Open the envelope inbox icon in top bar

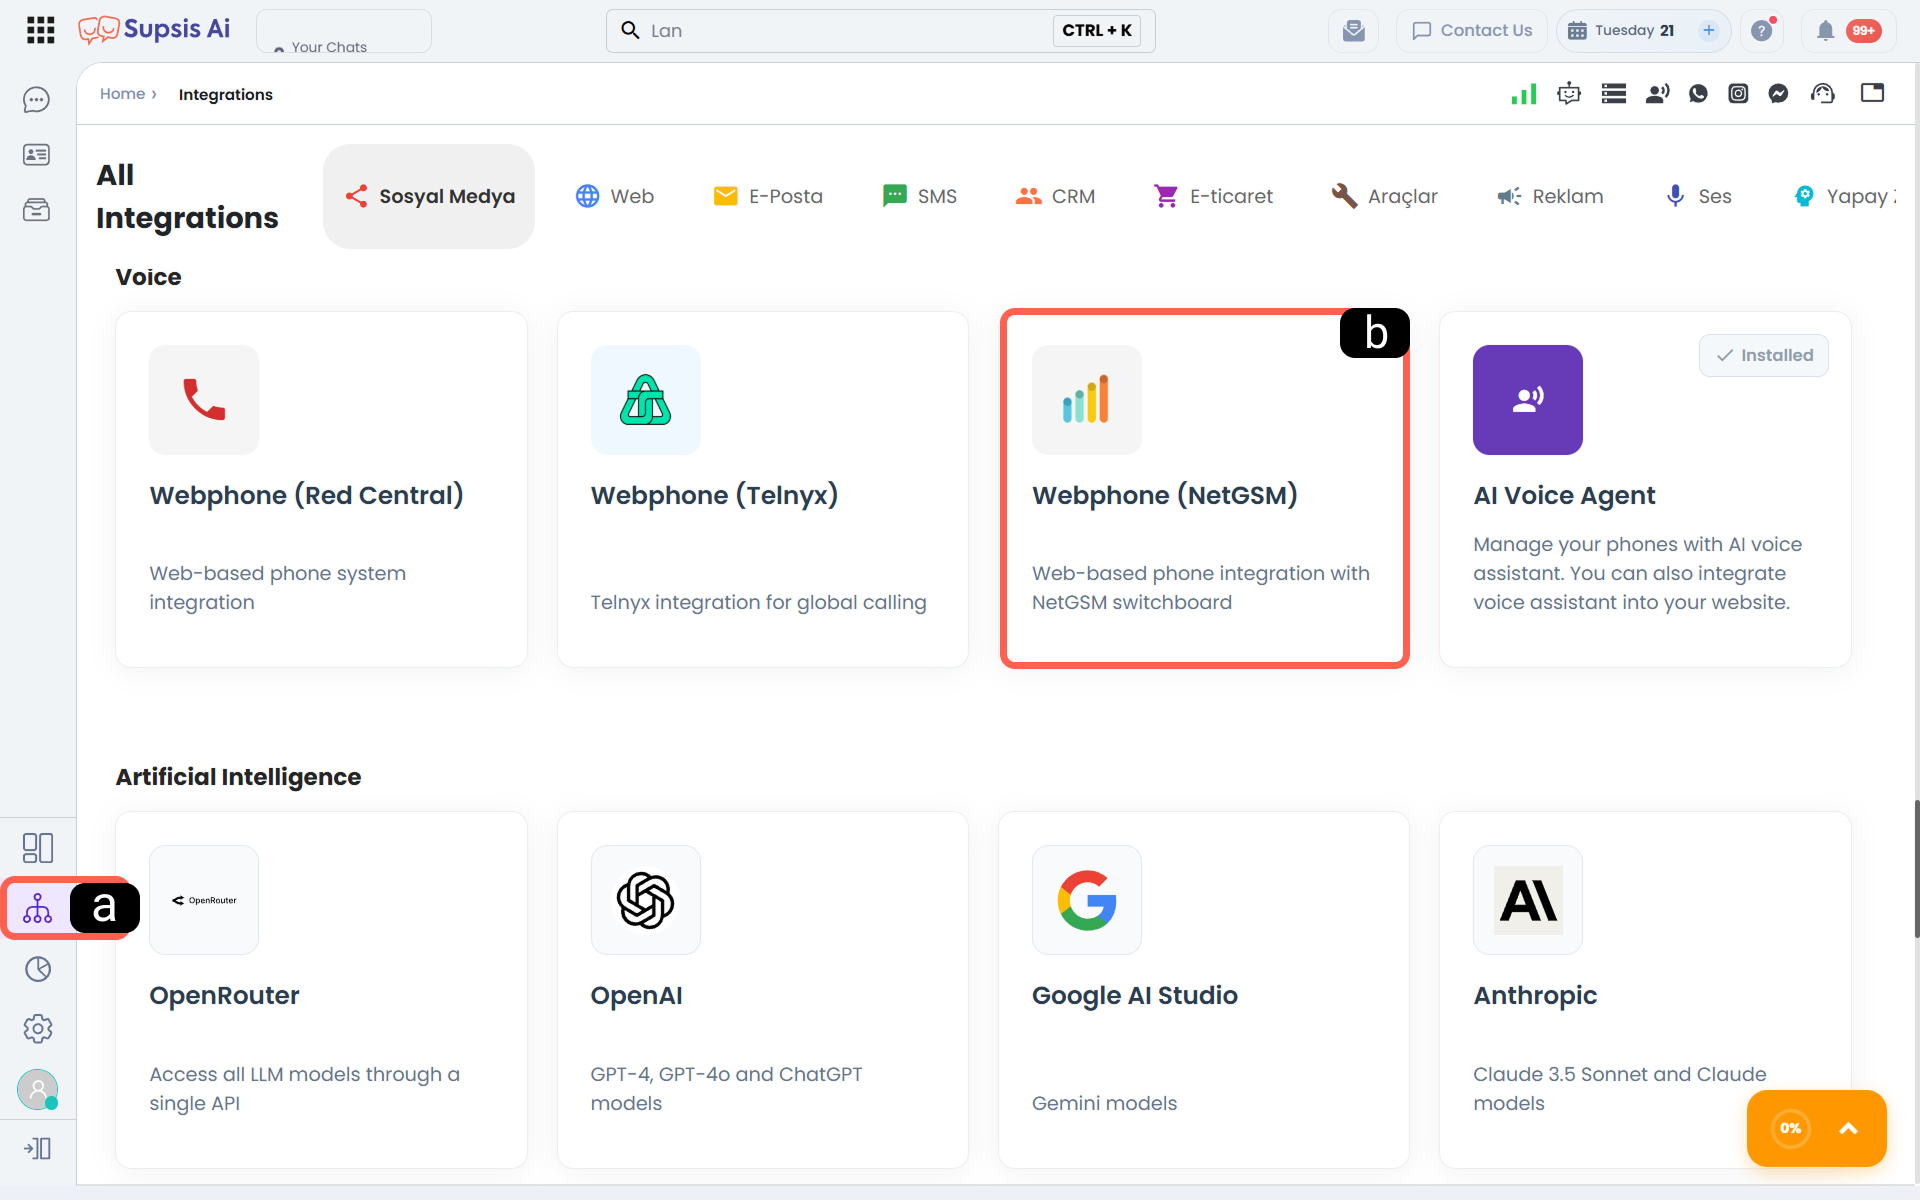(x=1354, y=31)
